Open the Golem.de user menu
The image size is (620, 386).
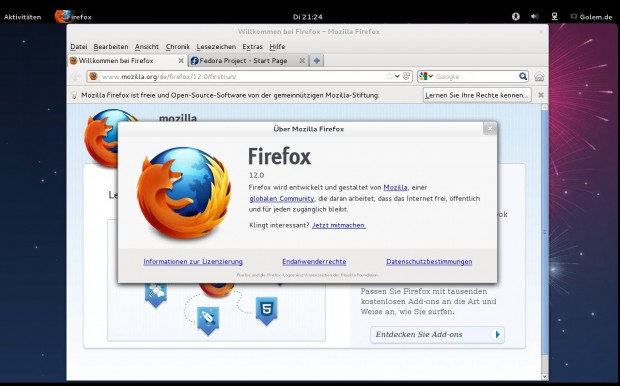tap(591, 17)
